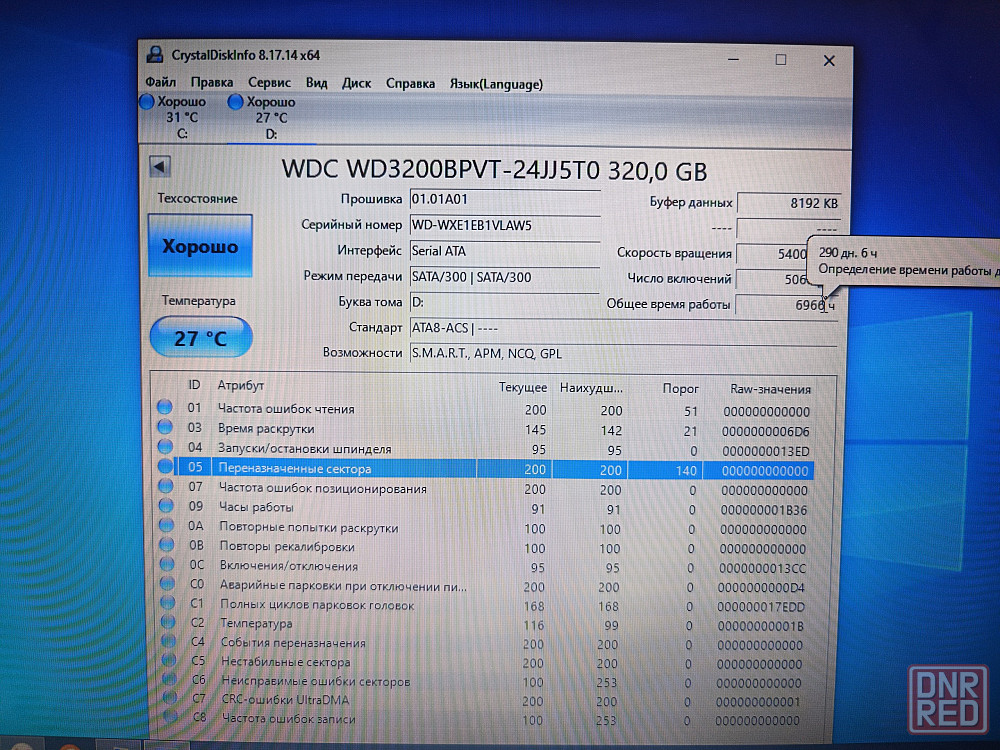Image resolution: width=1000 pixels, height=750 pixels.
Task: Open the Язык(Language) menu
Action: [x=496, y=84]
